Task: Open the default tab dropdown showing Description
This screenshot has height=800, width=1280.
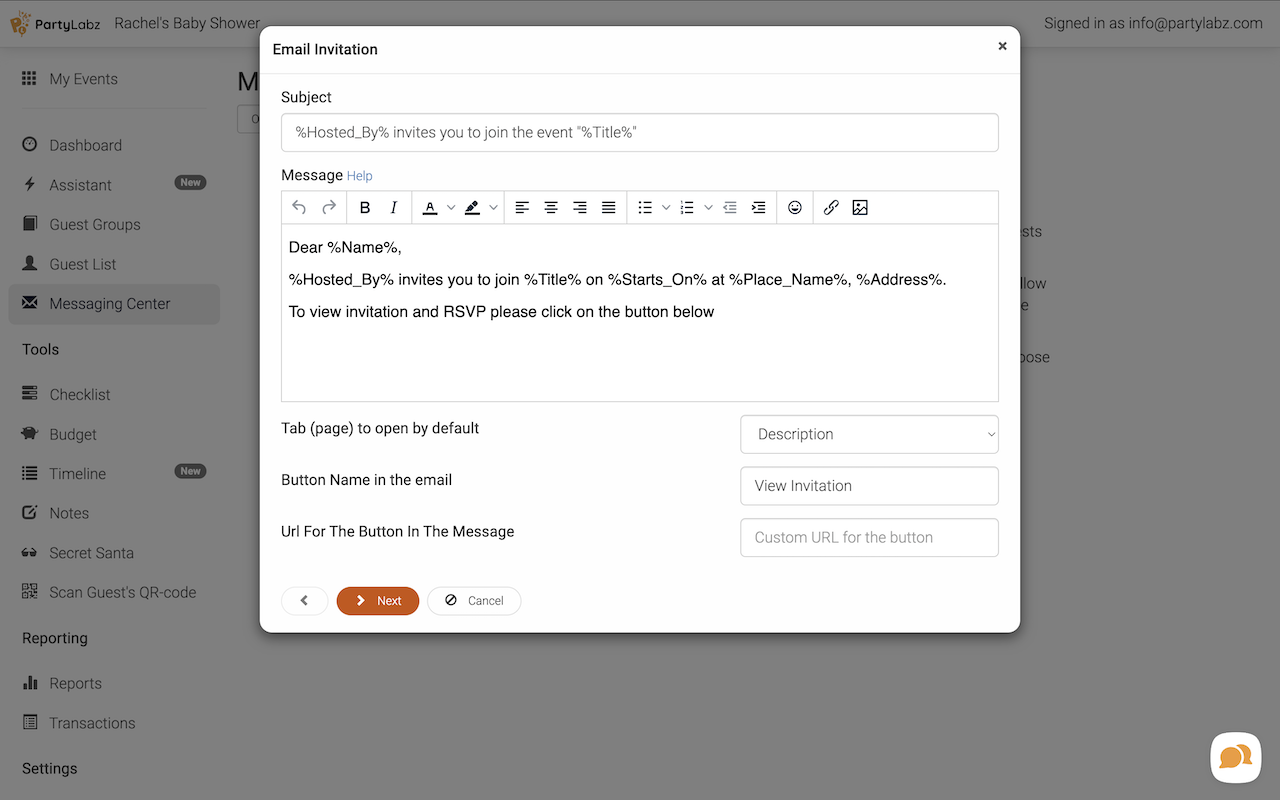Action: (869, 434)
